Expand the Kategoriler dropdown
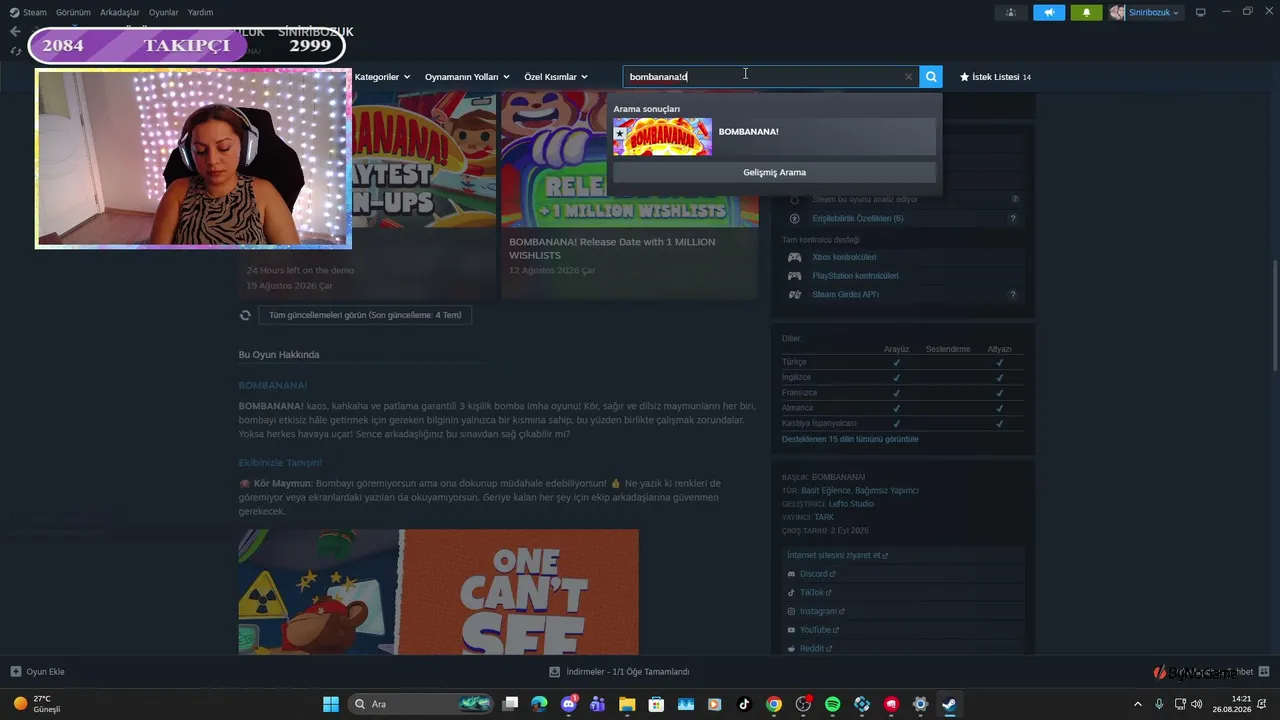The width and height of the screenshot is (1280, 720). point(382,77)
